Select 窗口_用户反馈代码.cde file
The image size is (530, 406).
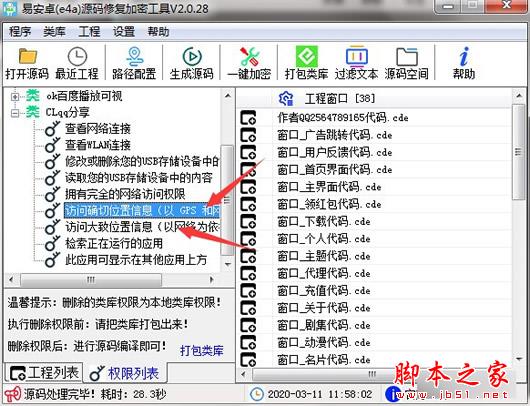(335, 152)
